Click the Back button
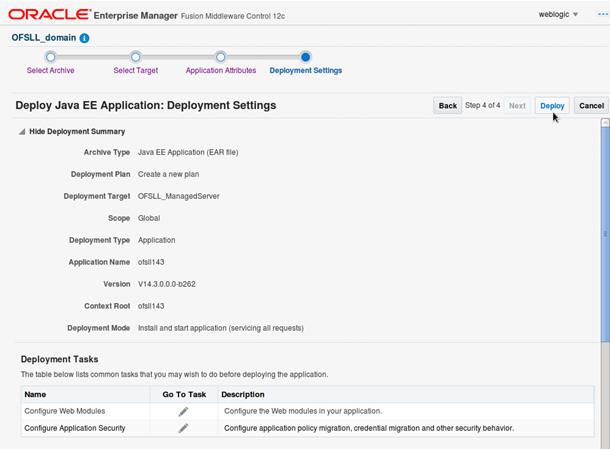The width and height of the screenshot is (610, 450). [447, 106]
